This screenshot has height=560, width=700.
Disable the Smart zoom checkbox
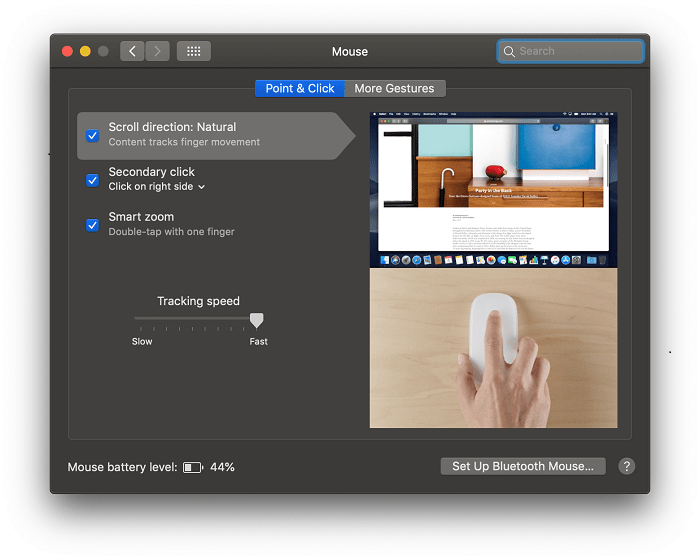pos(92,225)
